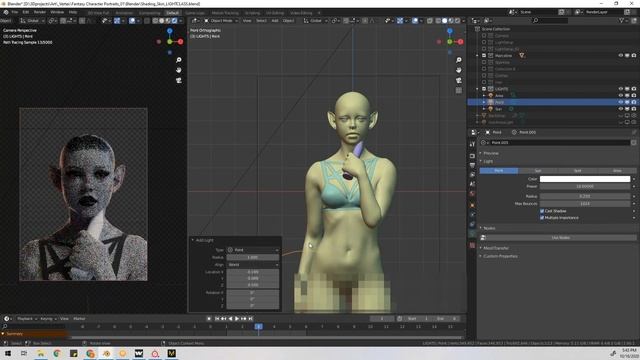Viewport: 640px width, 360px height.
Task: Toggle render camera icon for Area light
Action: click(634, 96)
